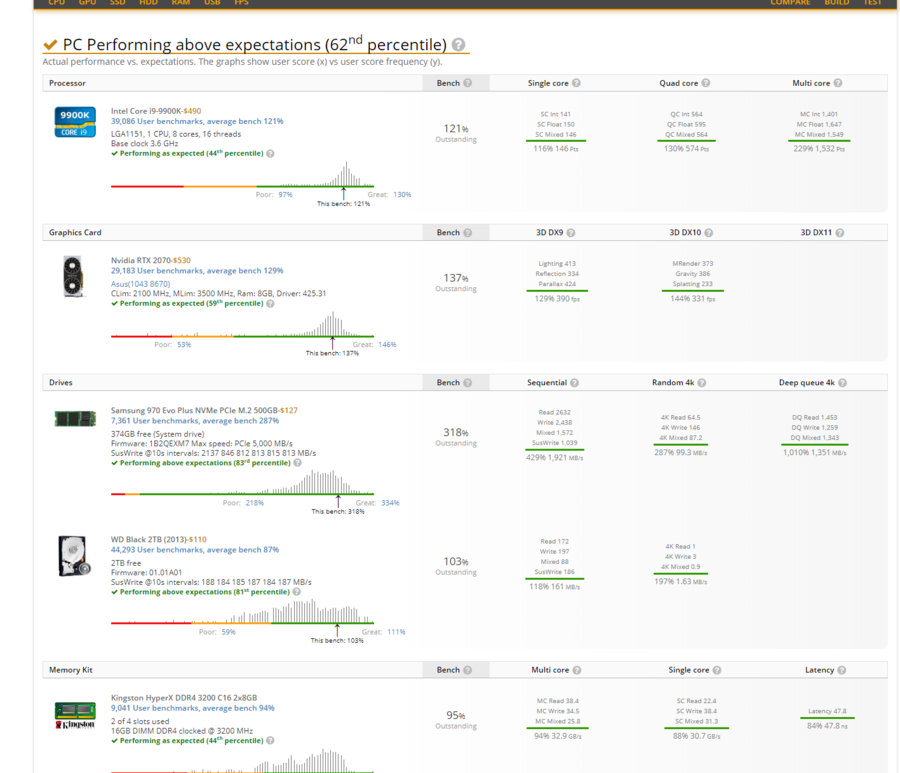
Task: Click Samsung drive Poor 218% value
Action: point(254,503)
